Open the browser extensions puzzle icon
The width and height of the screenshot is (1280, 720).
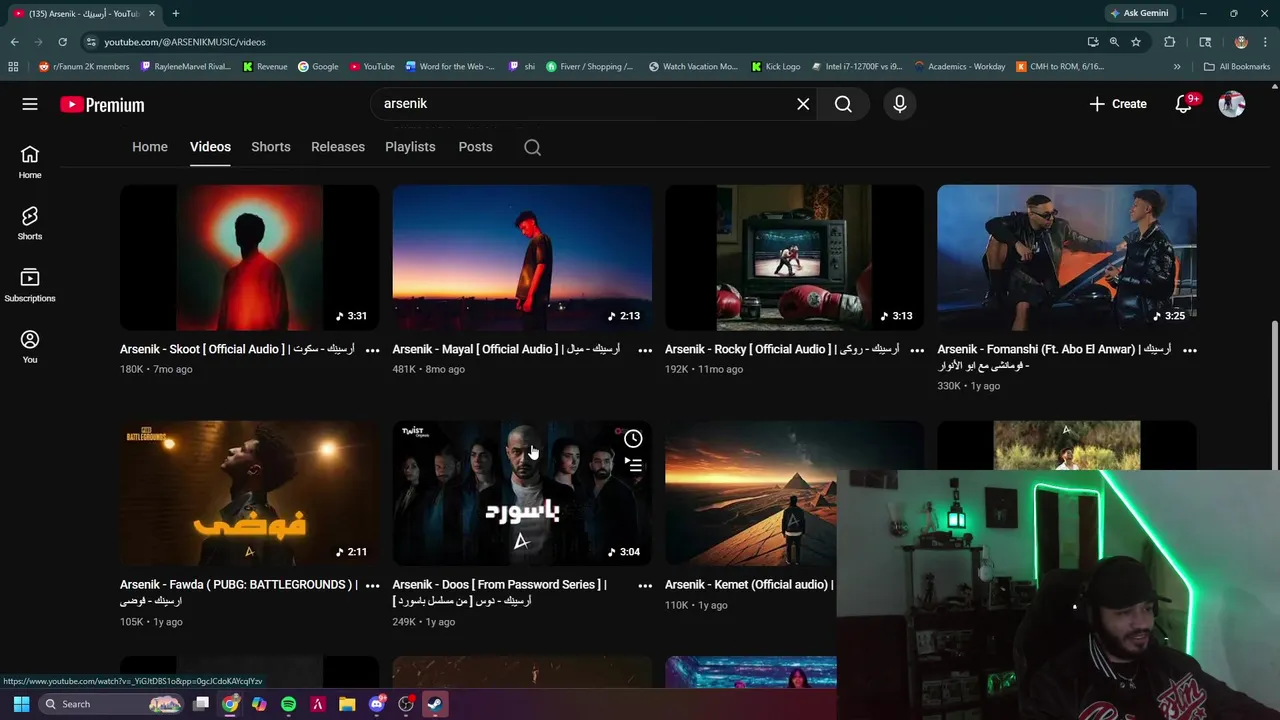pos(1169,42)
